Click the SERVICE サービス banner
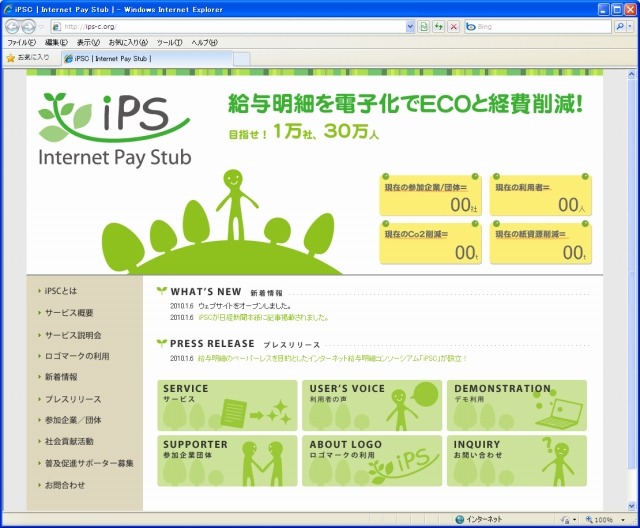Screen dimensions: 640x528 pyautogui.click(x=227, y=405)
